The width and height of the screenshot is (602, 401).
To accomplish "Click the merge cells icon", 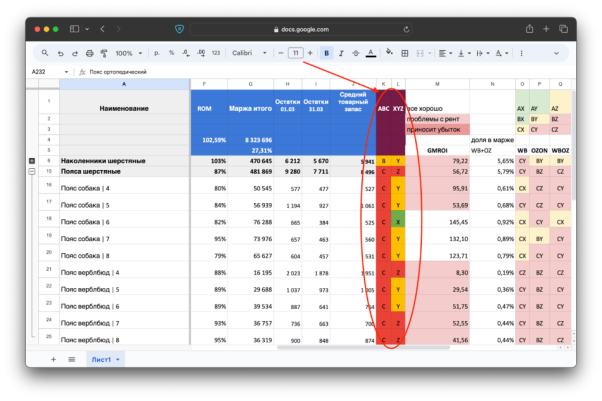I will (420, 53).
